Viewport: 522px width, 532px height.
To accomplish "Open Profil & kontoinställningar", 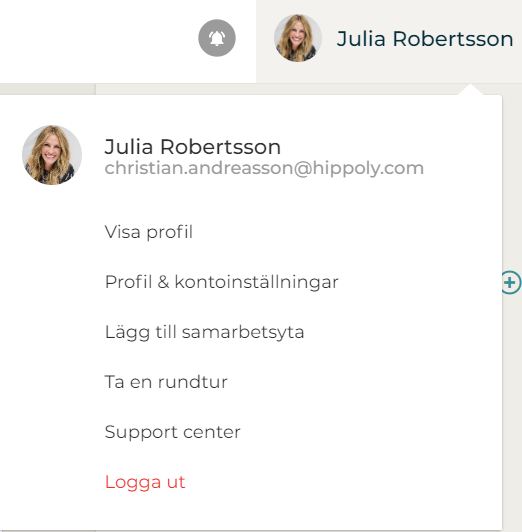I will 221,282.
